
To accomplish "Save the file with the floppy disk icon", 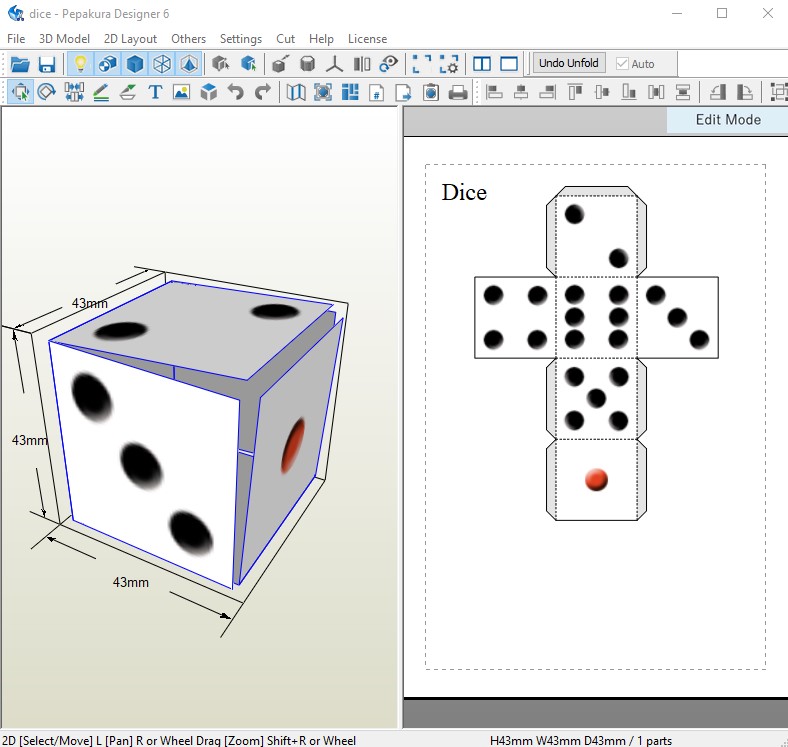I will [x=47, y=64].
